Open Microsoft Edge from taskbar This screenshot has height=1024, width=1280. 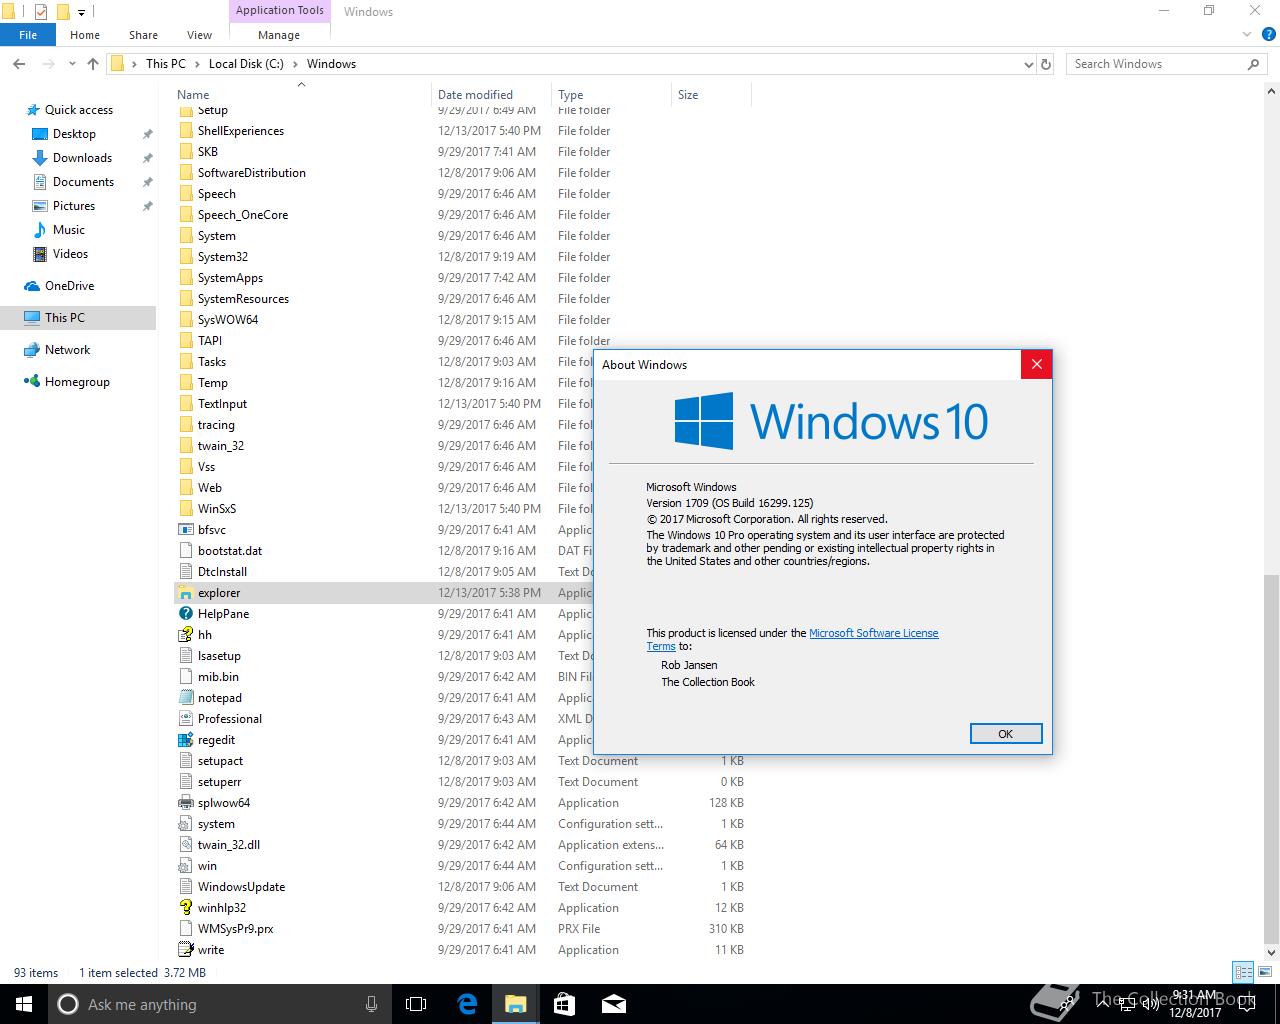pyautogui.click(x=467, y=1004)
